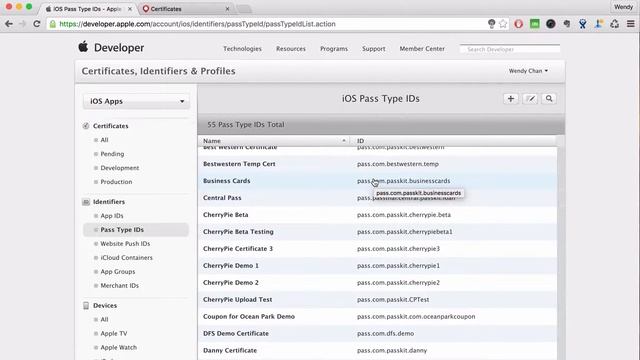640x360 pixels.
Task: Select the DFS Demo Certificate row
Action: tap(378, 333)
